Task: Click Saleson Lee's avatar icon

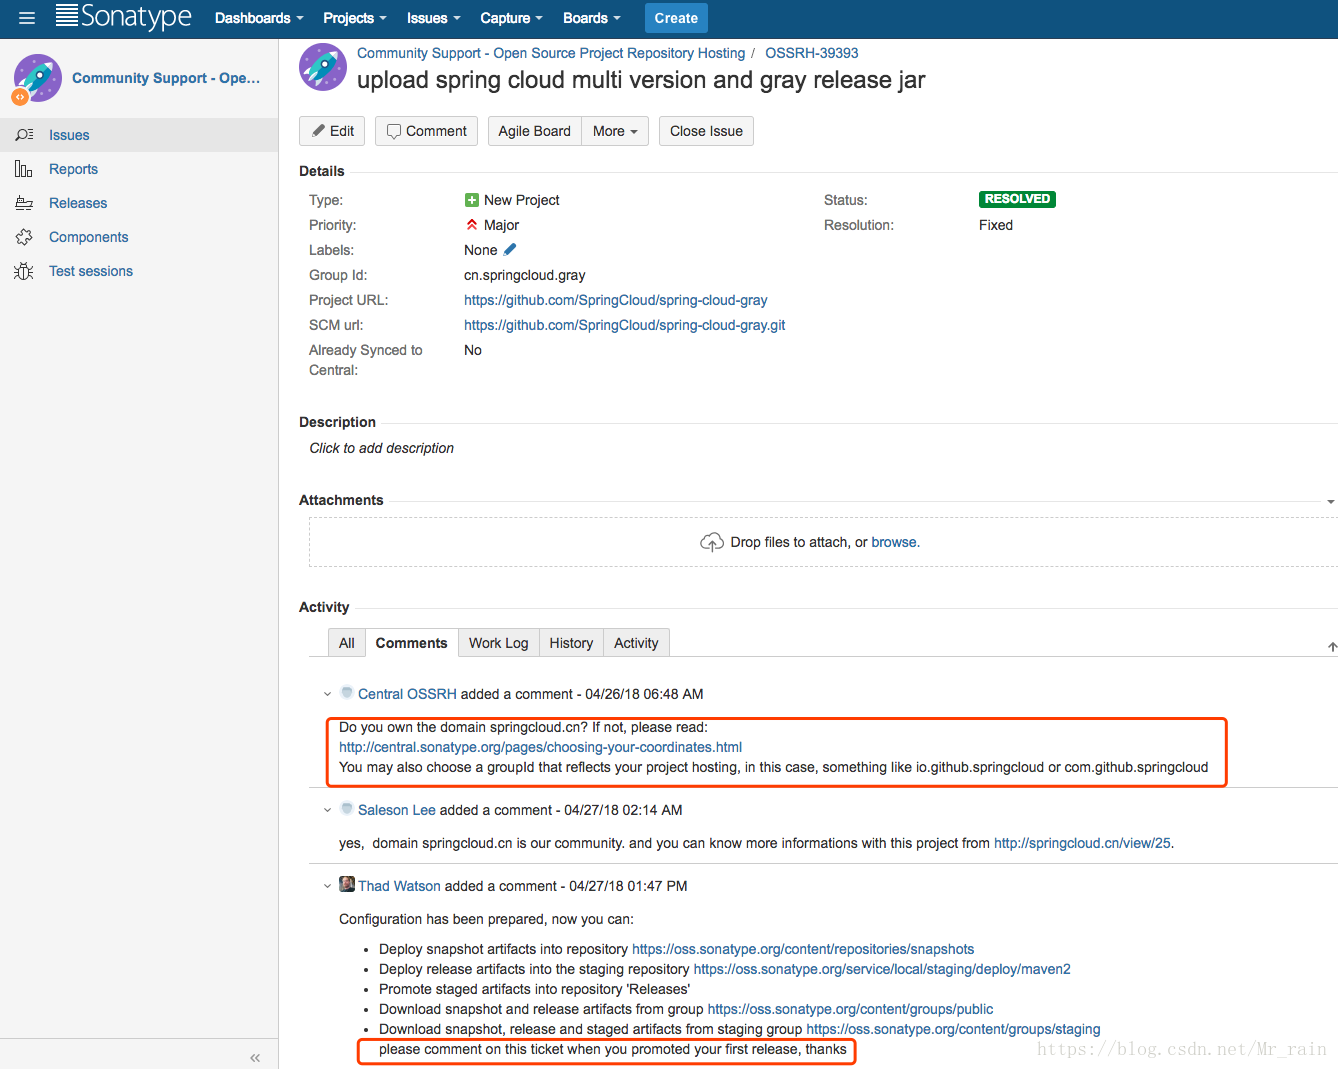Action: point(347,808)
